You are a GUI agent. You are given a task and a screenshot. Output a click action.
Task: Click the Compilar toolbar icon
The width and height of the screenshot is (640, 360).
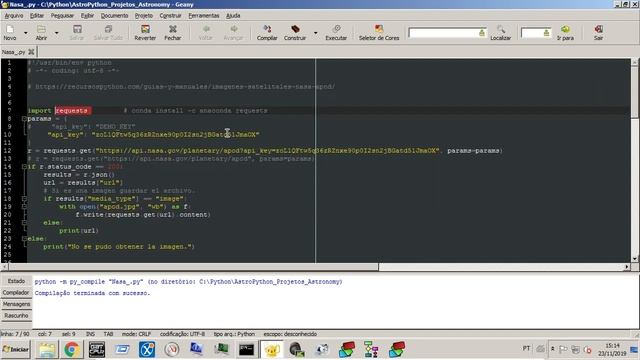267,32
